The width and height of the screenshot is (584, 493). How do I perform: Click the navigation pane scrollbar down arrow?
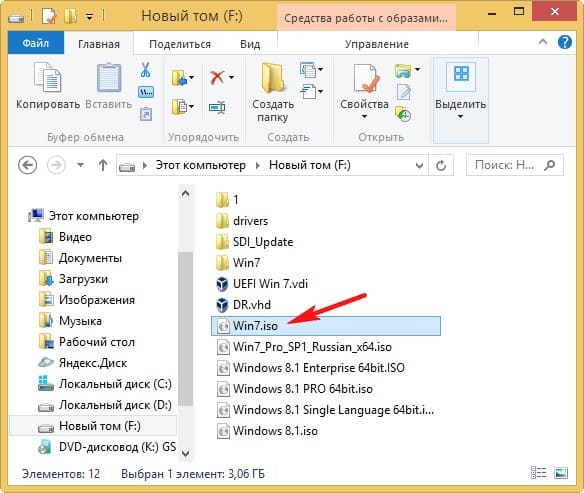(185, 454)
